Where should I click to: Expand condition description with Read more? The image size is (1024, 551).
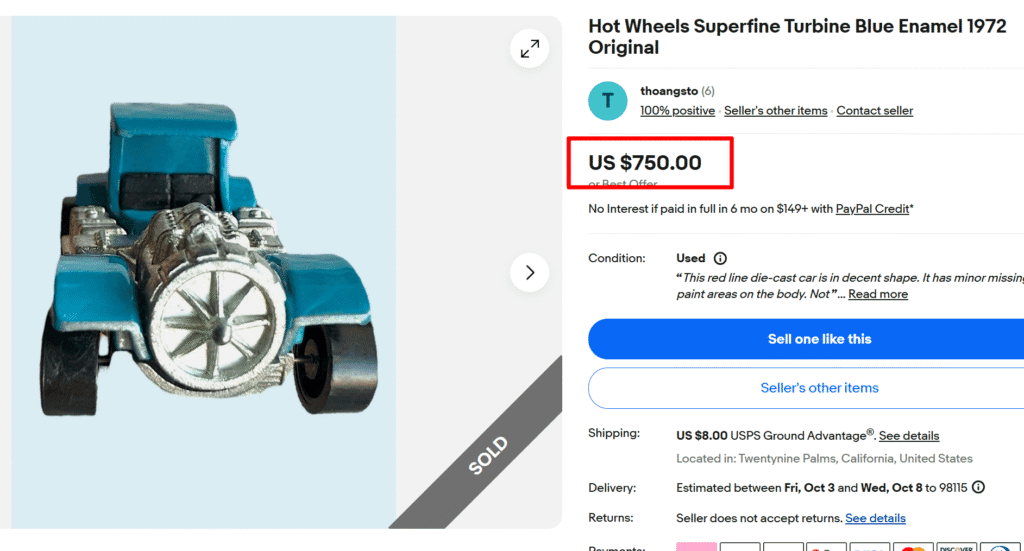point(878,294)
